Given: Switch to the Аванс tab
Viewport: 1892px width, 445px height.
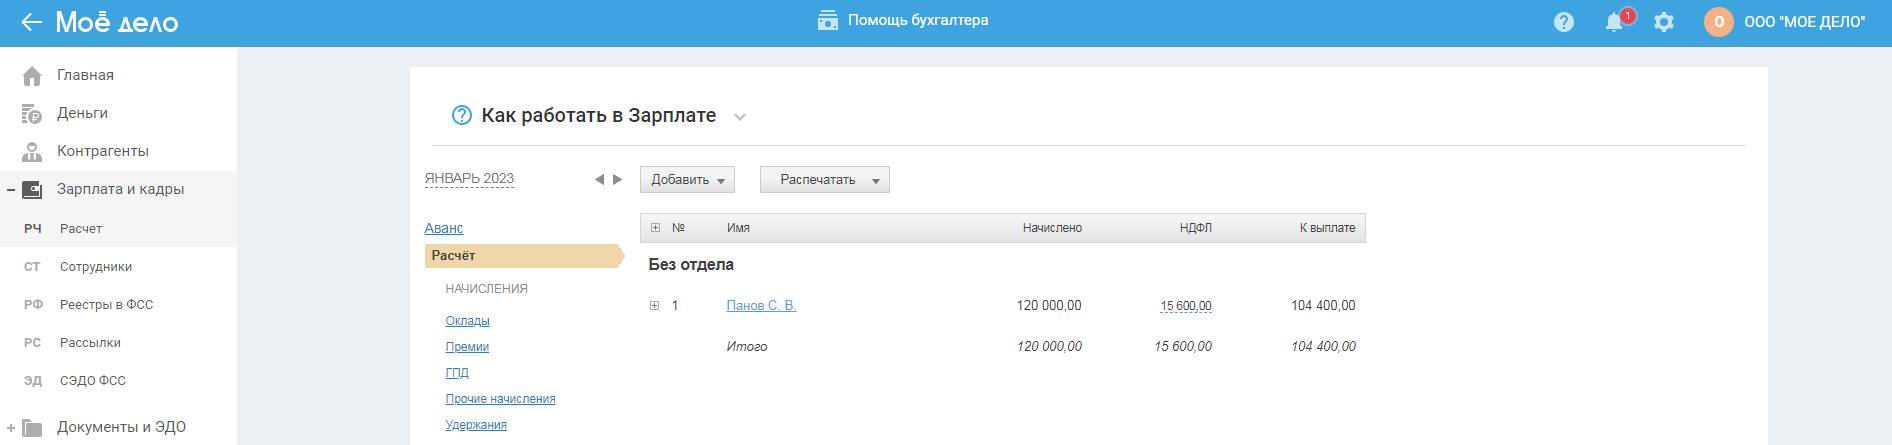Looking at the screenshot, I should [x=444, y=228].
